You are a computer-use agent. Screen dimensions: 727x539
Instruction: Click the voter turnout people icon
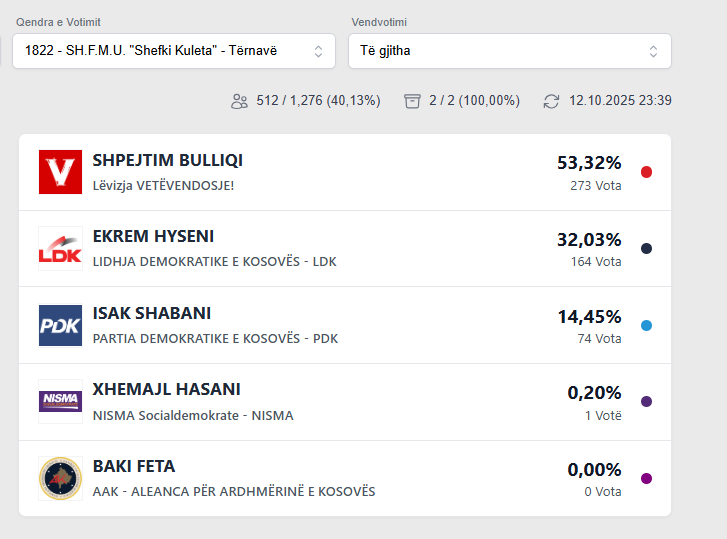coord(239,101)
